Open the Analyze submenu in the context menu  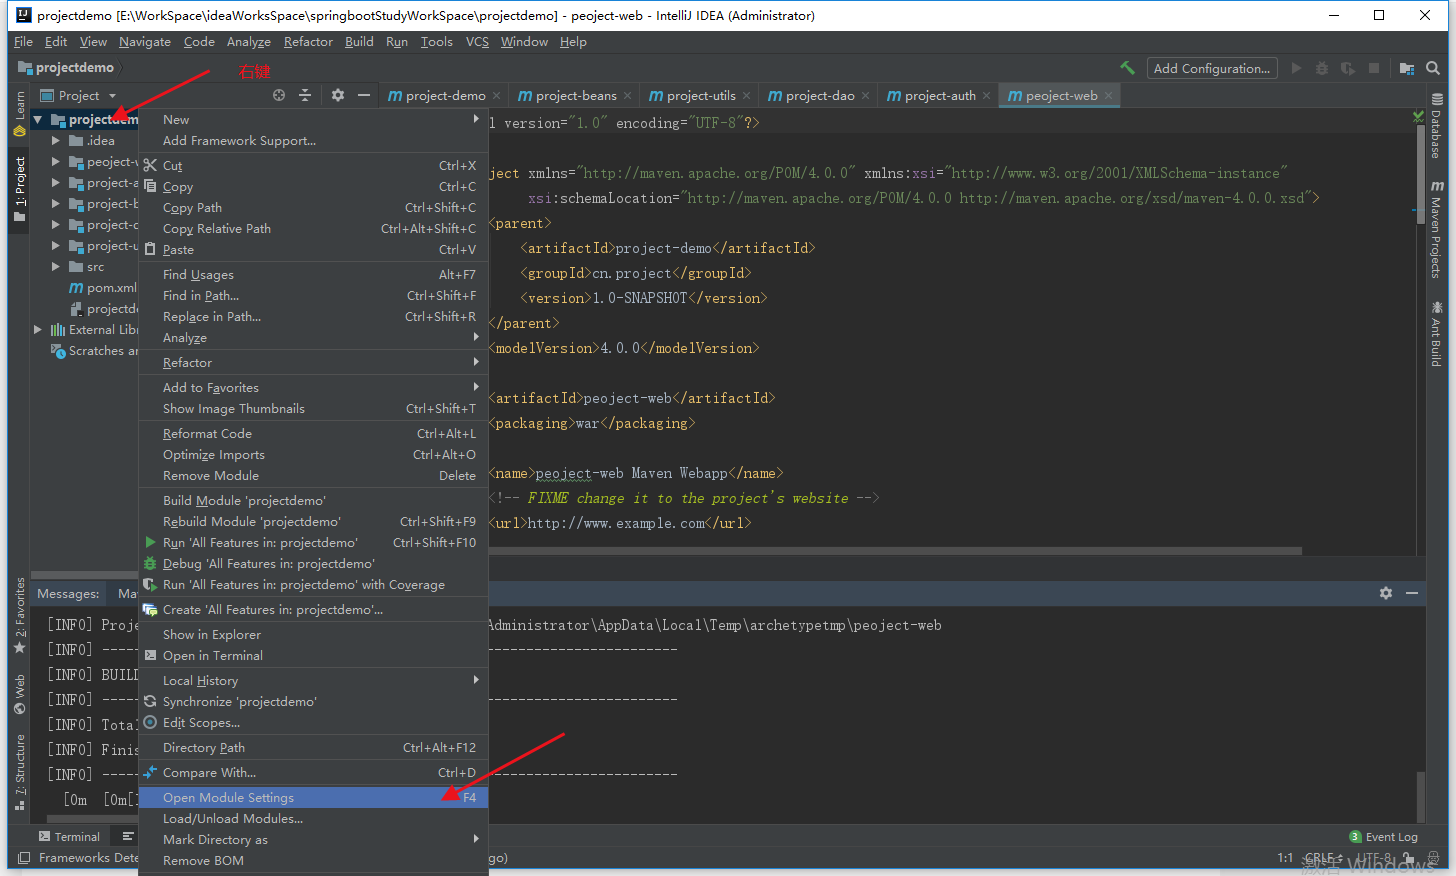(313, 338)
